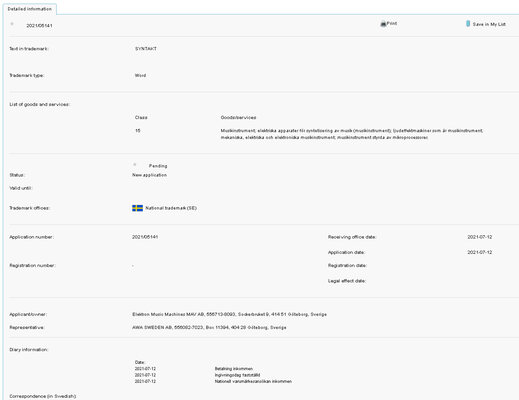The height and width of the screenshot is (400, 519).
Task: Click the Swedish flag icon
Action: pos(137,208)
